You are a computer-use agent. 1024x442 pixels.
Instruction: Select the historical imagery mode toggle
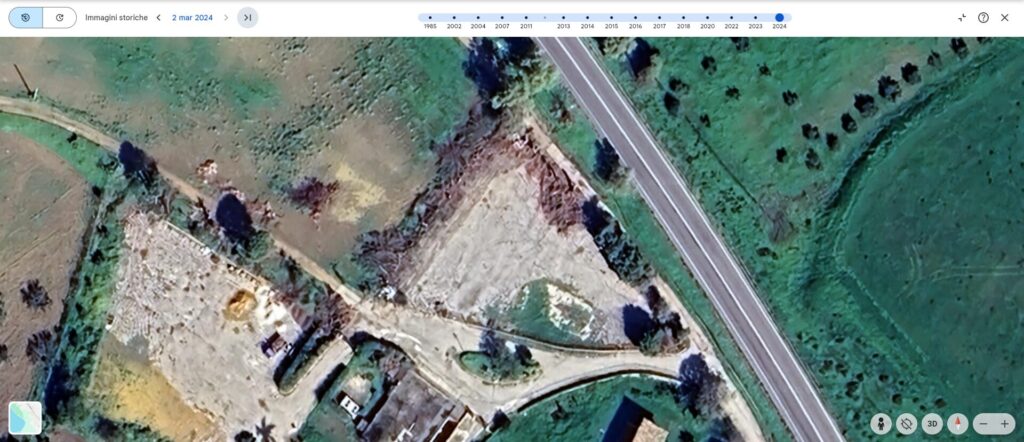[x=26, y=18]
